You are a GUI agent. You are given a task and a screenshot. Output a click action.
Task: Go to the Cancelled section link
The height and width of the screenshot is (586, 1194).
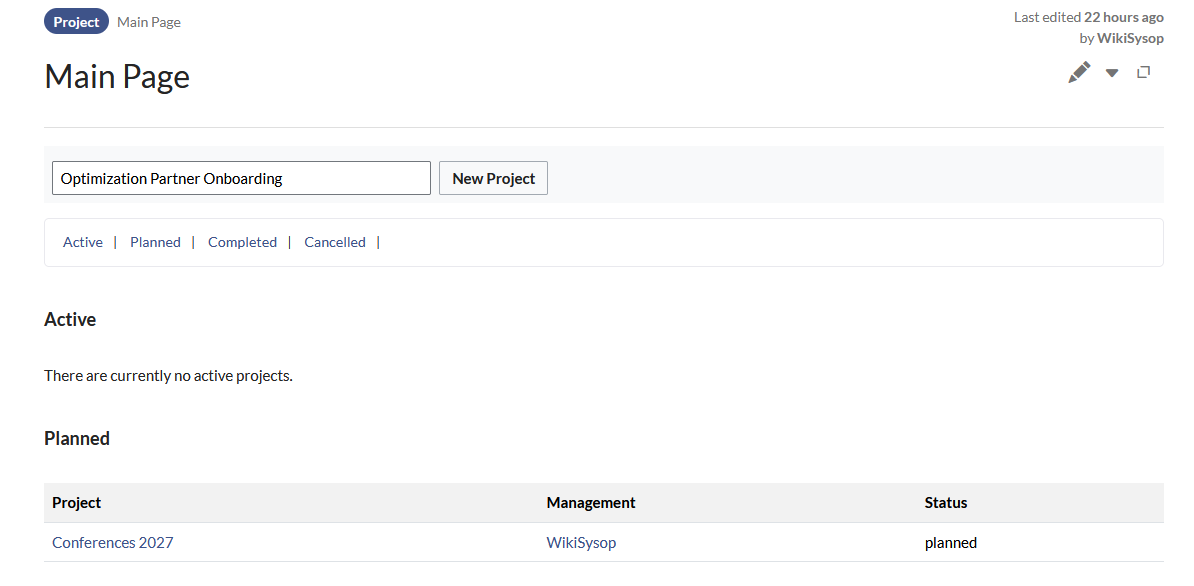335,242
